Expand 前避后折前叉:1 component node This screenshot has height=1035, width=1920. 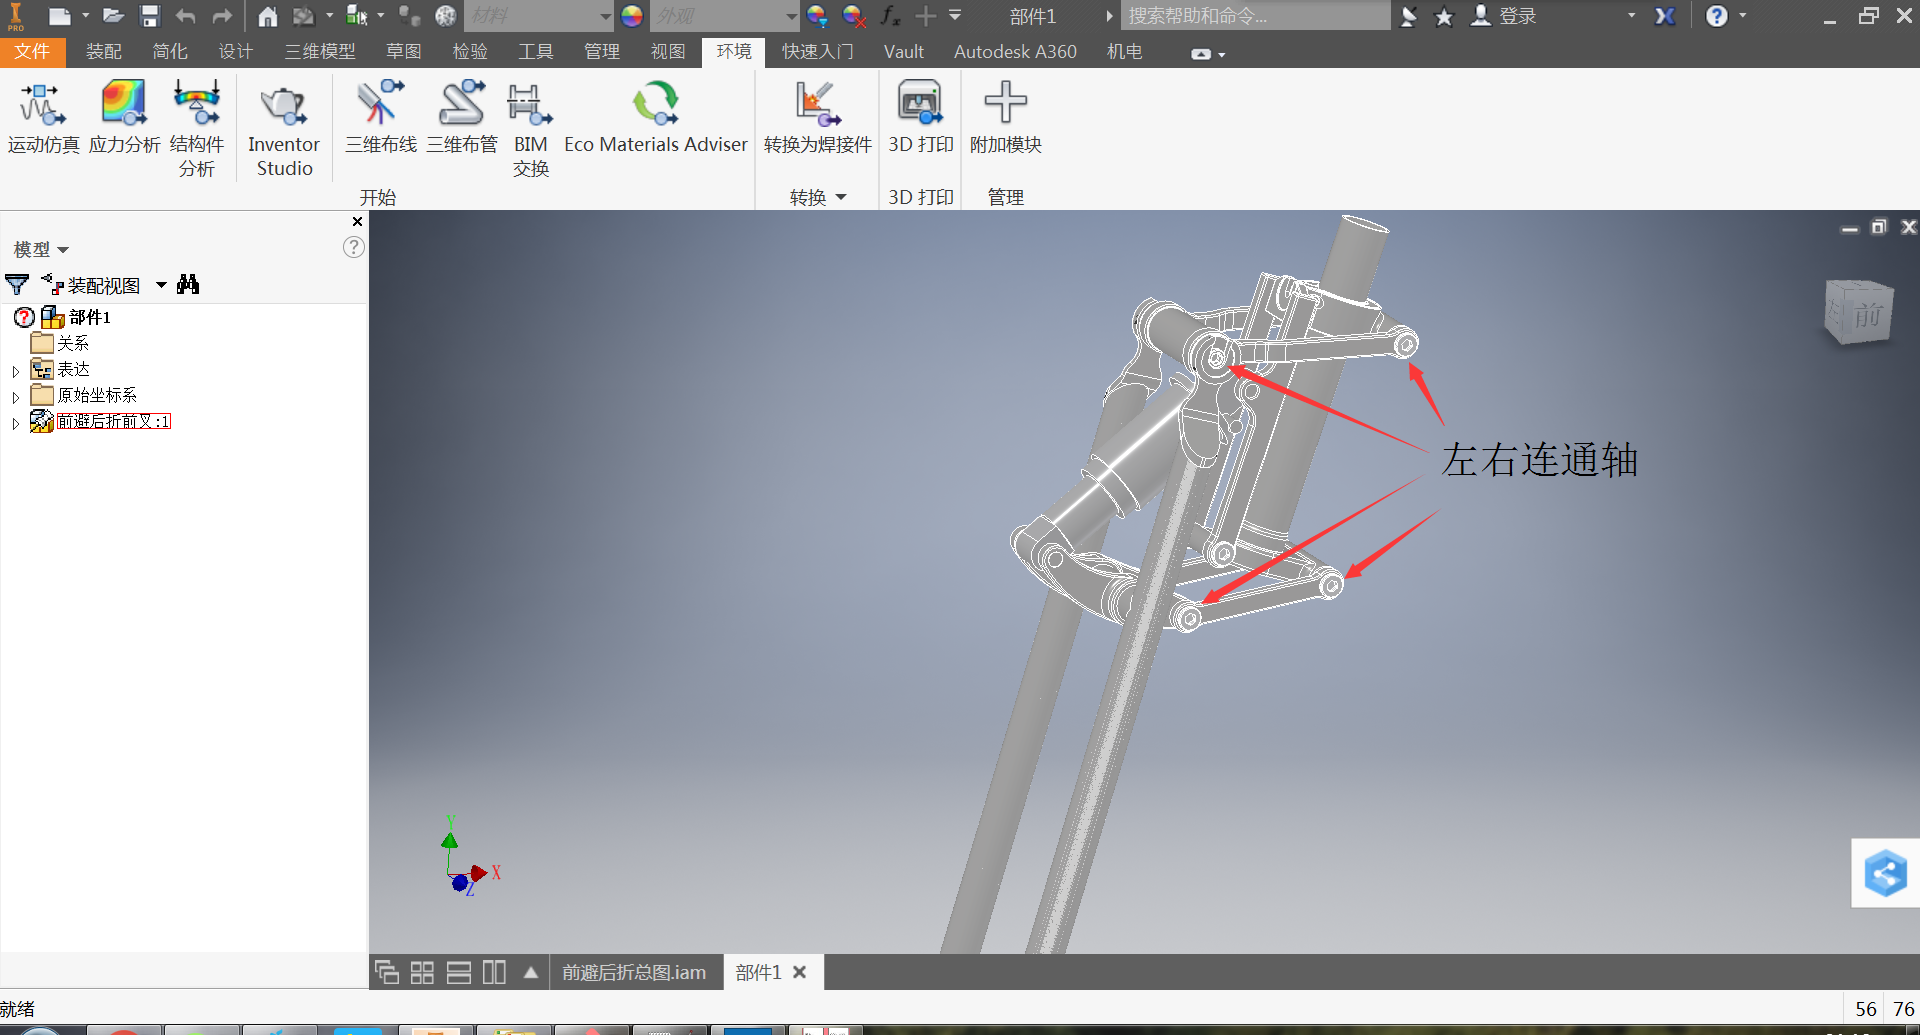click(16, 423)
